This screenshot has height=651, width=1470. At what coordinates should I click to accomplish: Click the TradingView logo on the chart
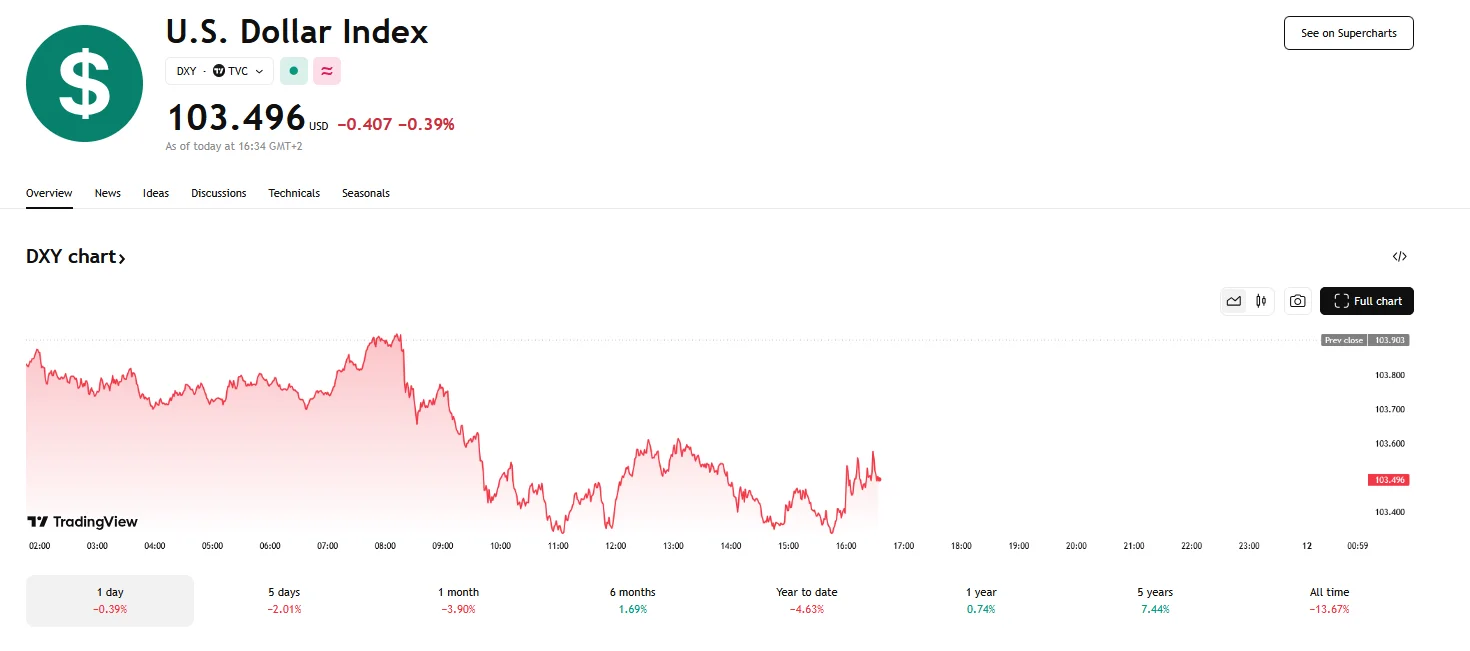click(82, 521)
